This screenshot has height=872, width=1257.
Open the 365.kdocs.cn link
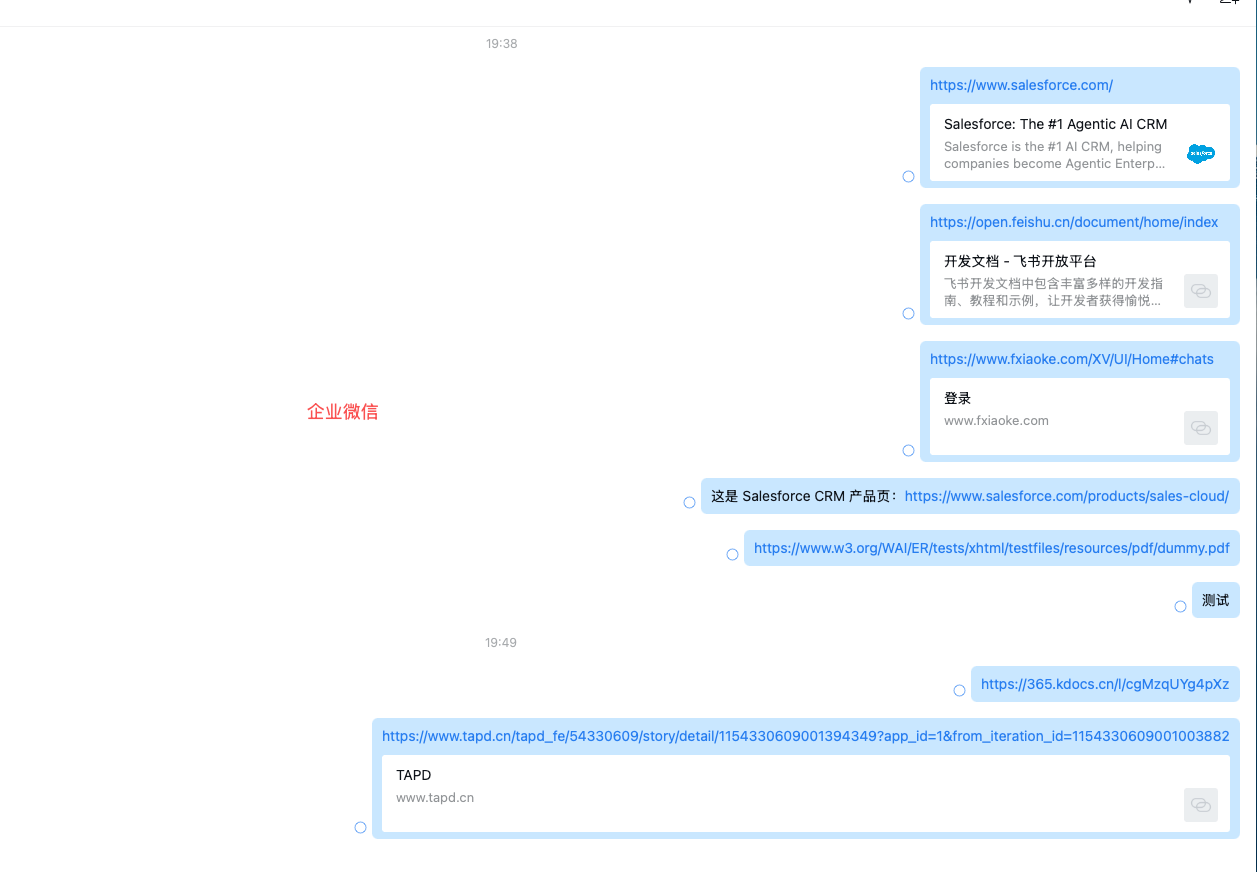[1105, 684]
